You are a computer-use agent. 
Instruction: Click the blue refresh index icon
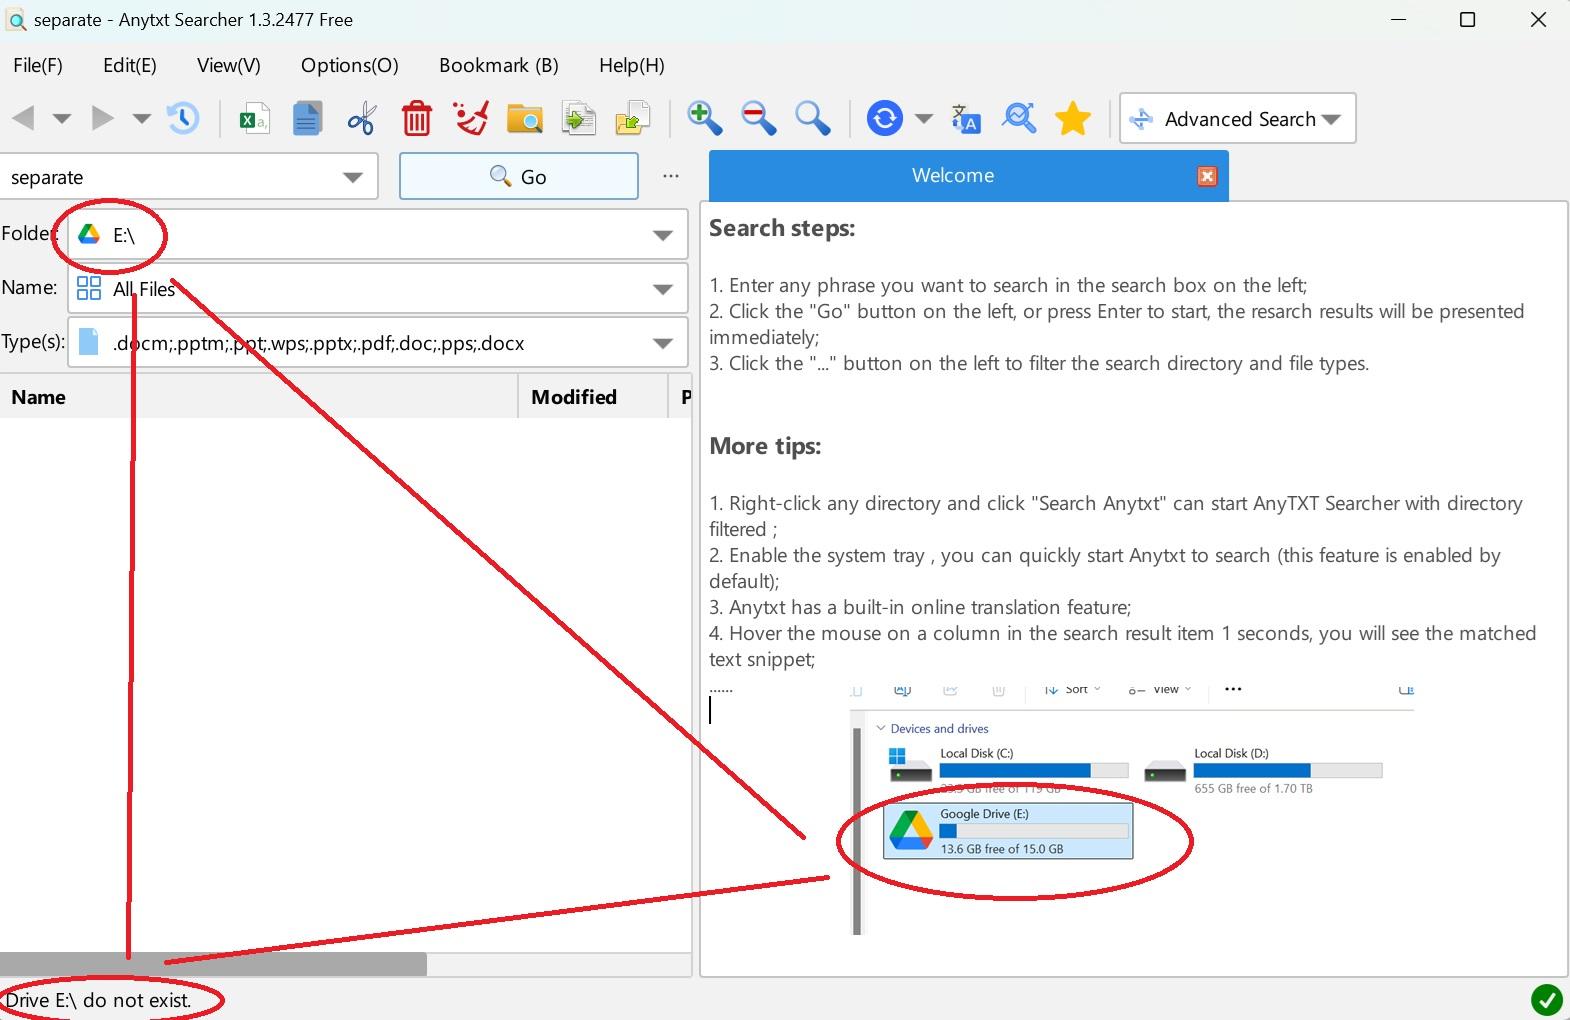pos(884,118)
